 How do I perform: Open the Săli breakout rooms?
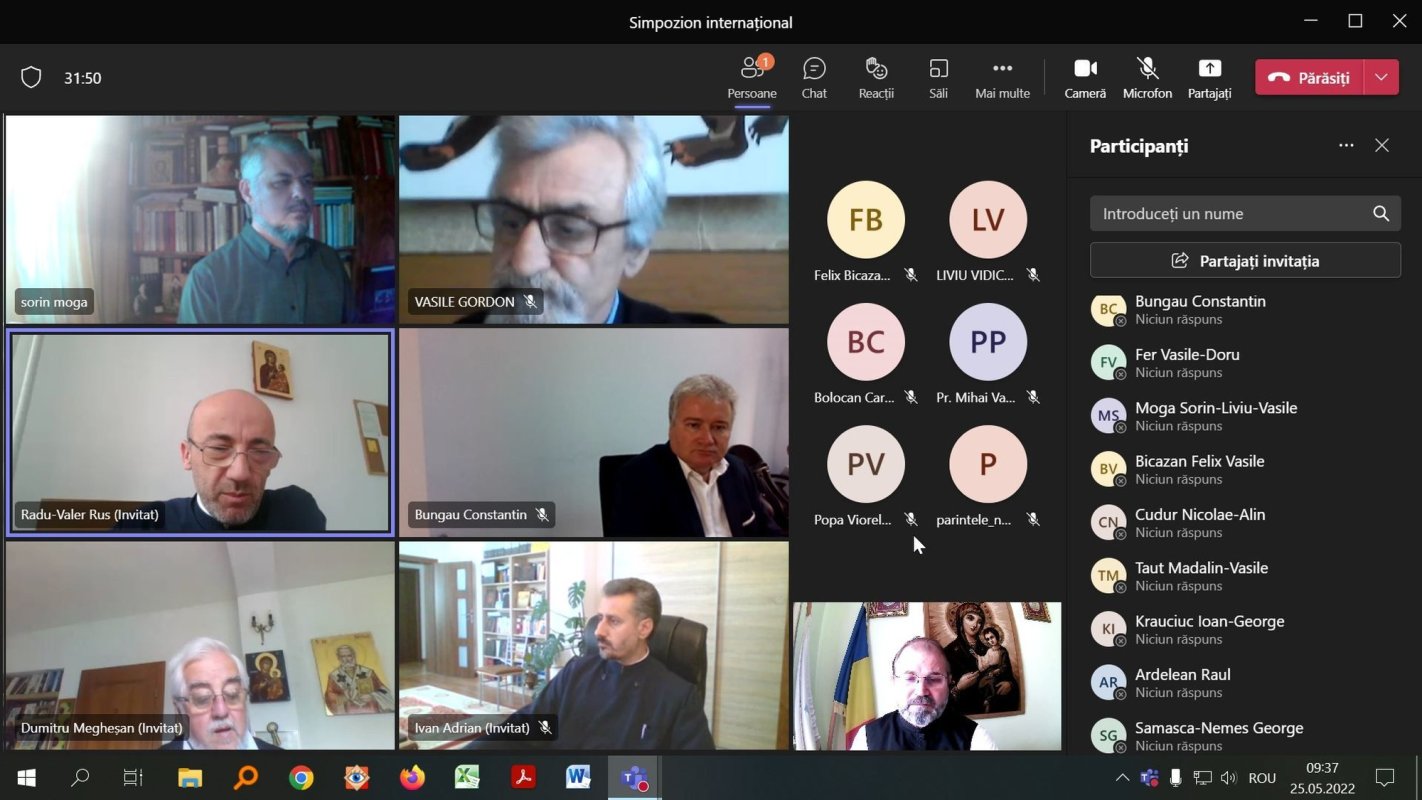click(938, 78)
